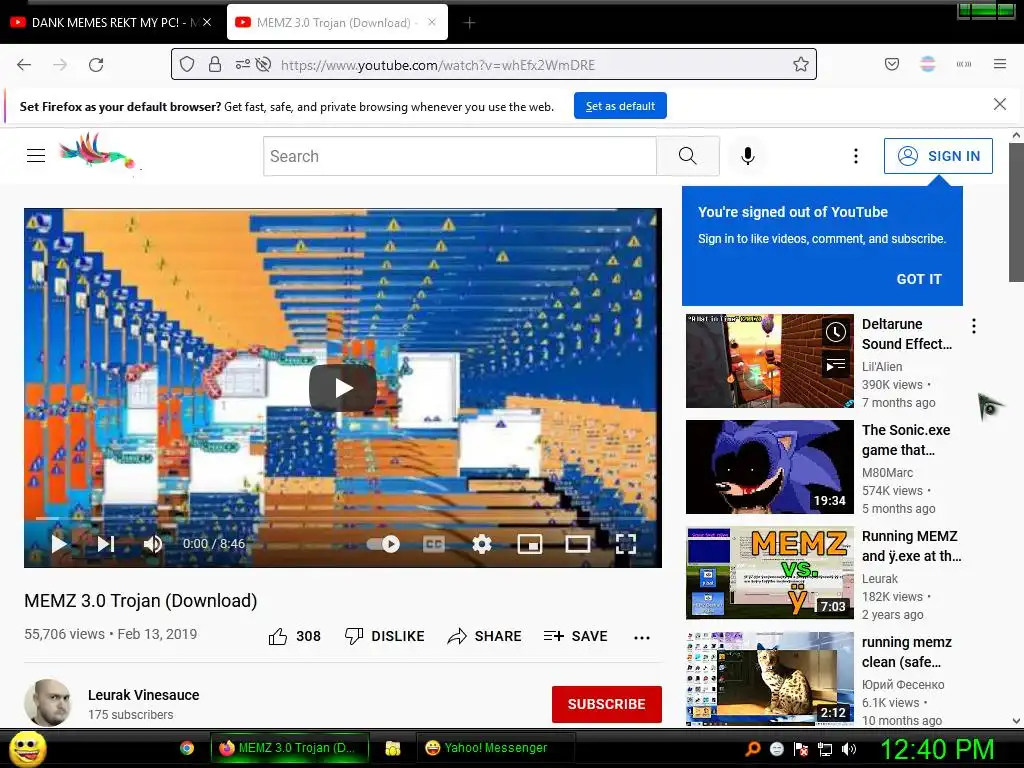Enter fullscreen mode
The image size is (1024, 768).
[x=626, y=544]
